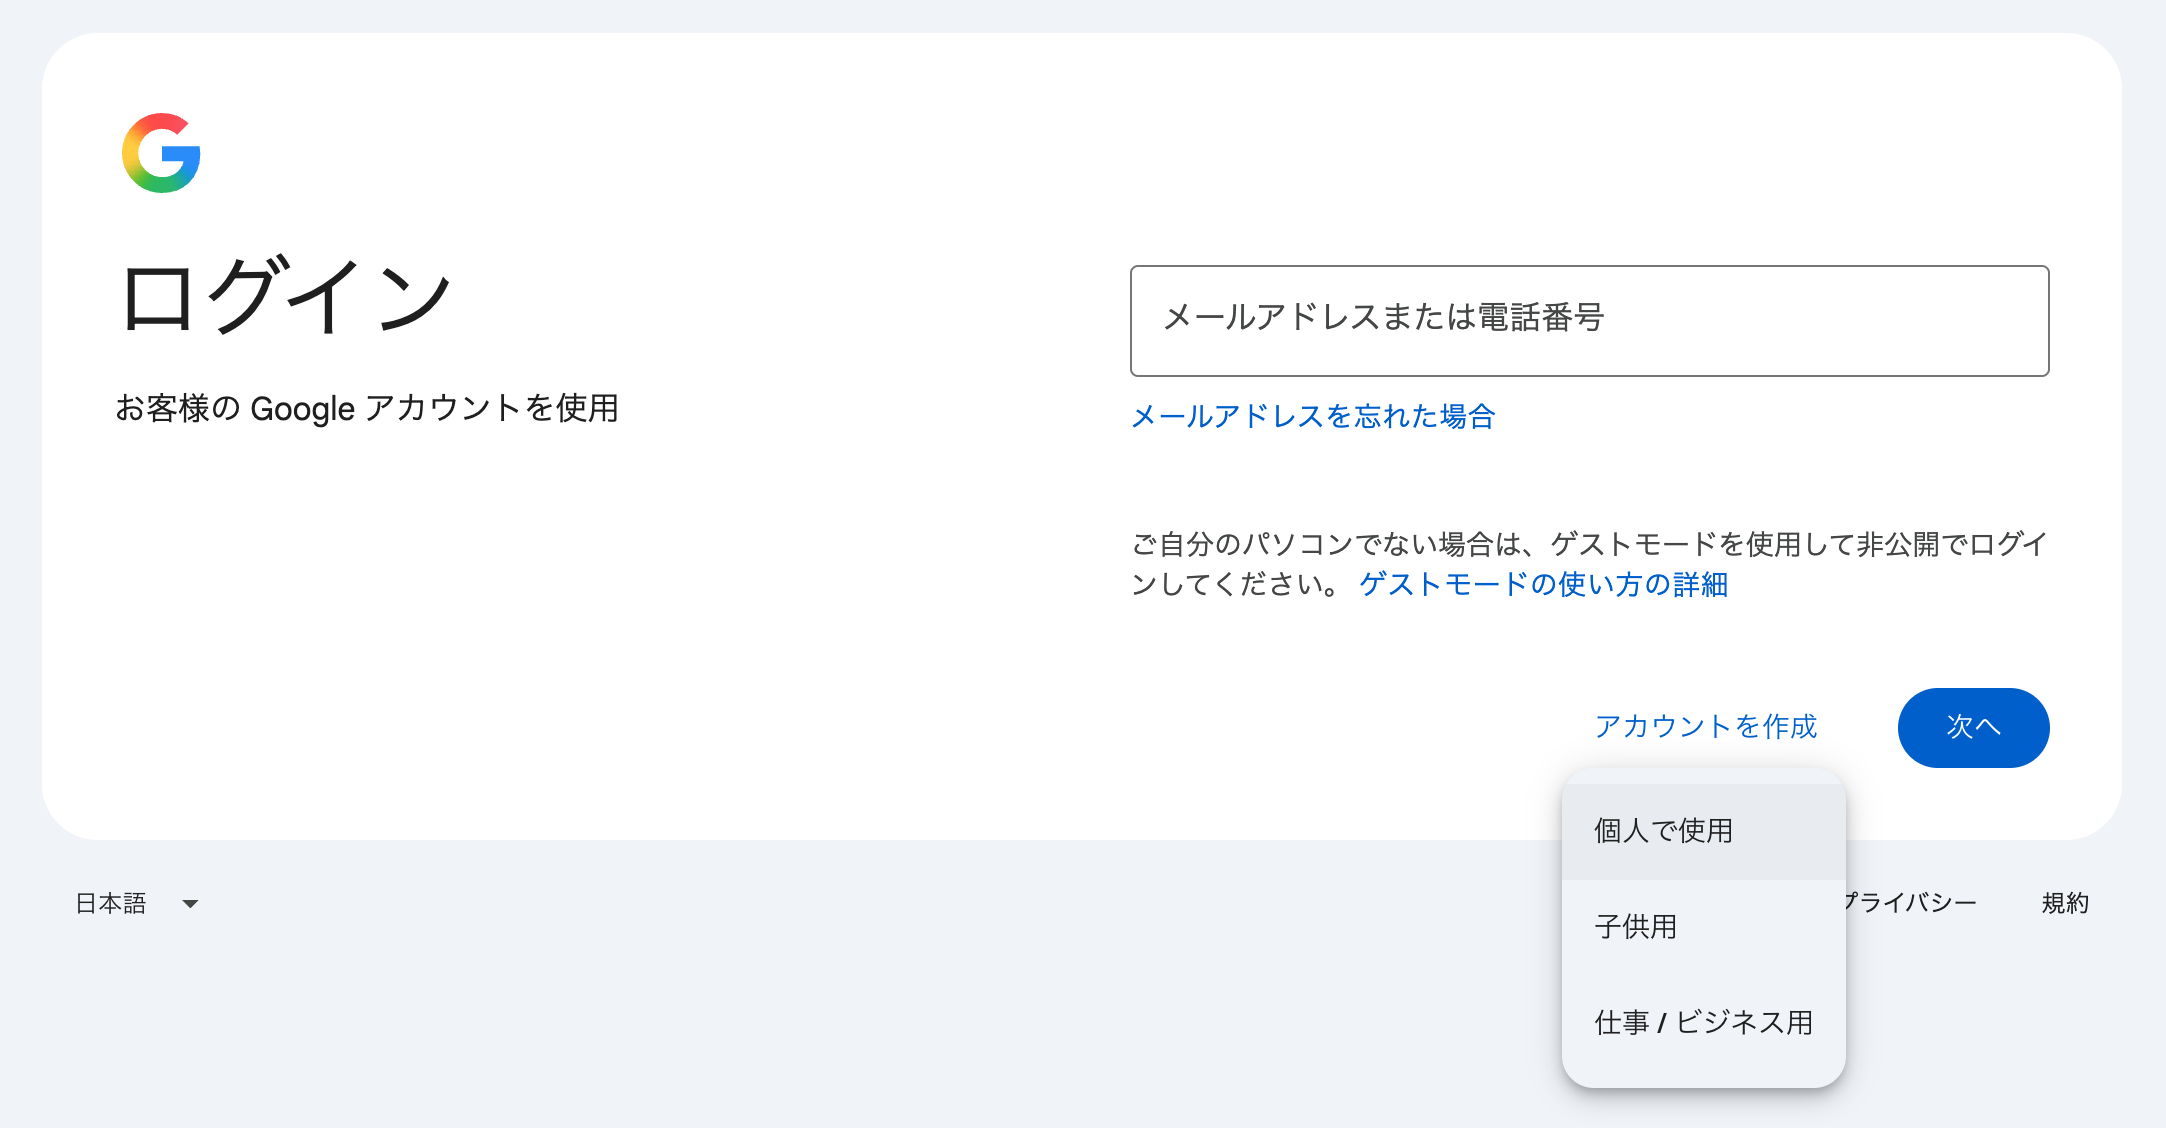Click bottom padding of the account type menu

point(1703,1079)
